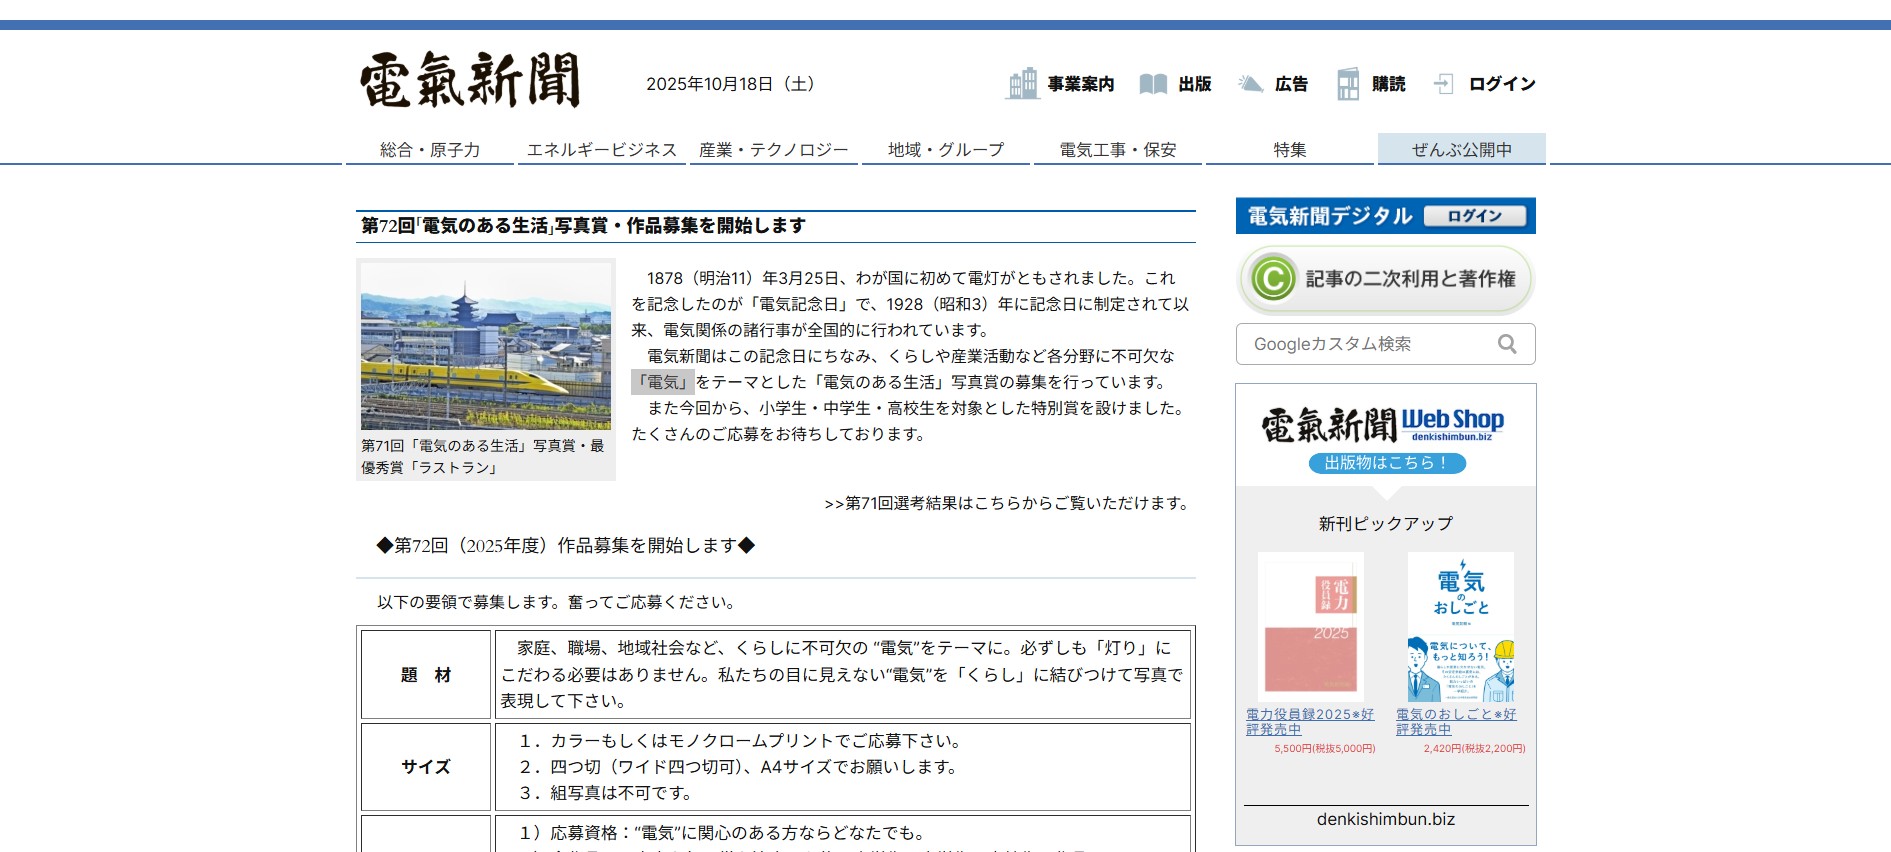Click the green copyright symbol icon
The height and width of the screenshot is (852, 1891).
click(1273, 279)
